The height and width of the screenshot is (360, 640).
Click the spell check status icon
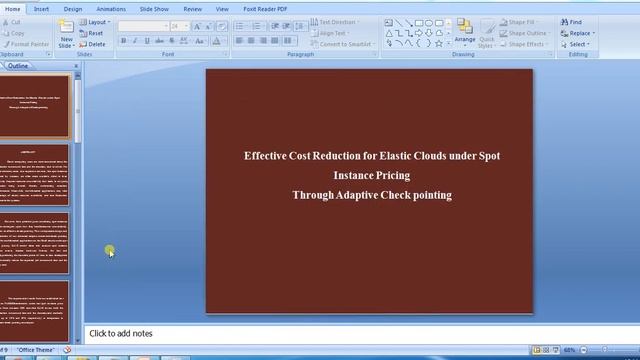67,350
